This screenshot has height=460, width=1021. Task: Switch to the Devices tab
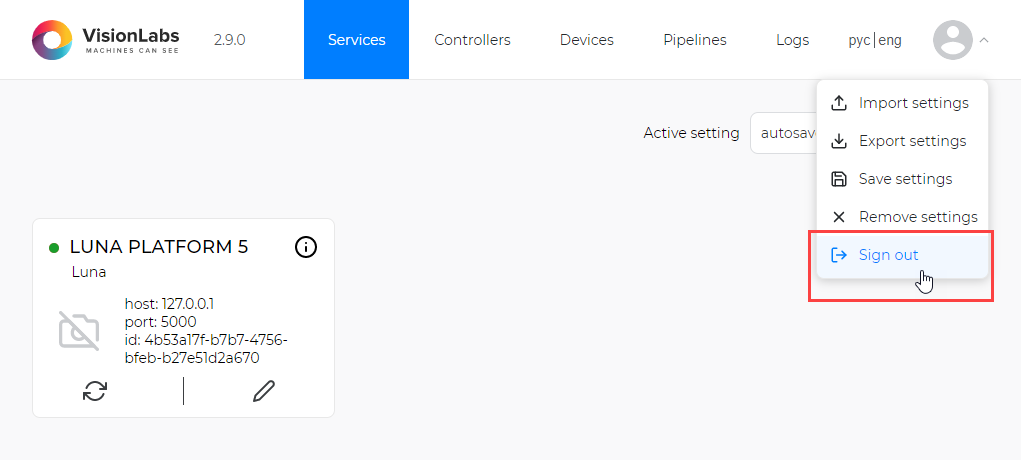click(x=587, y=40)
